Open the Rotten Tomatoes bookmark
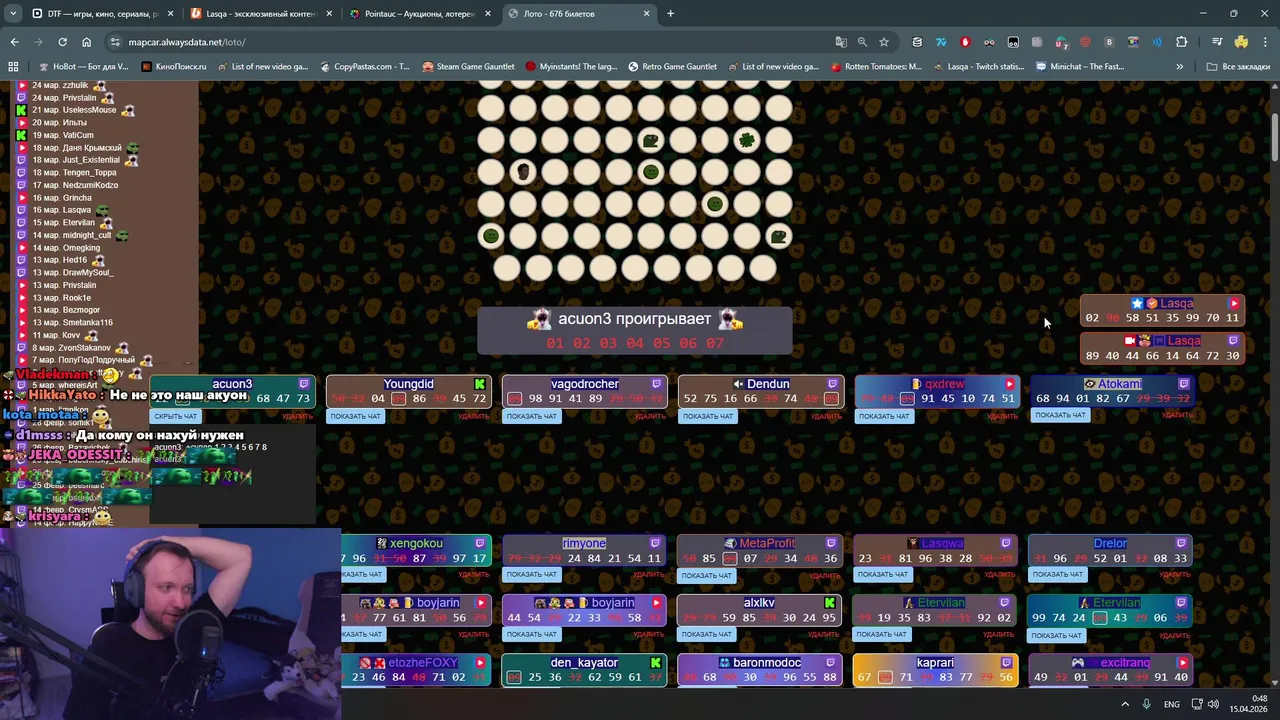The width and height of the screenshot is (1280, 720). 876,67
